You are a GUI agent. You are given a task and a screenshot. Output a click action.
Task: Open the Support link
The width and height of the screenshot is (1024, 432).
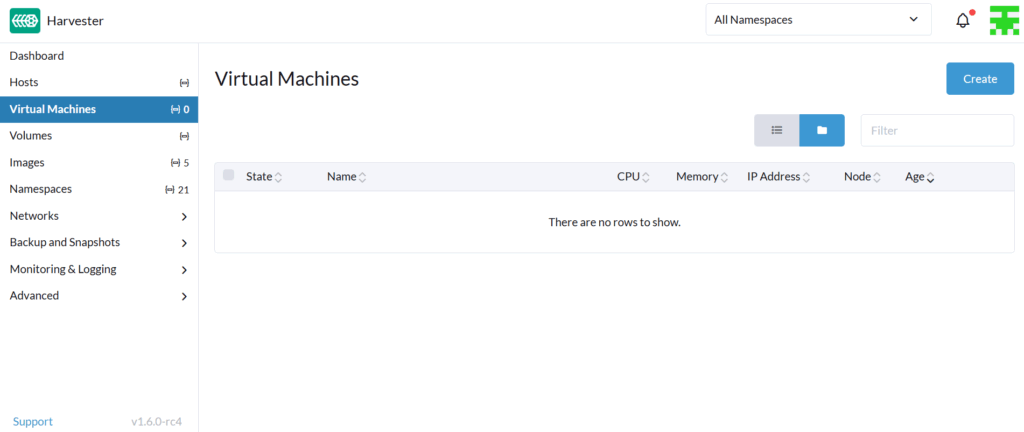tap(33, 421)
